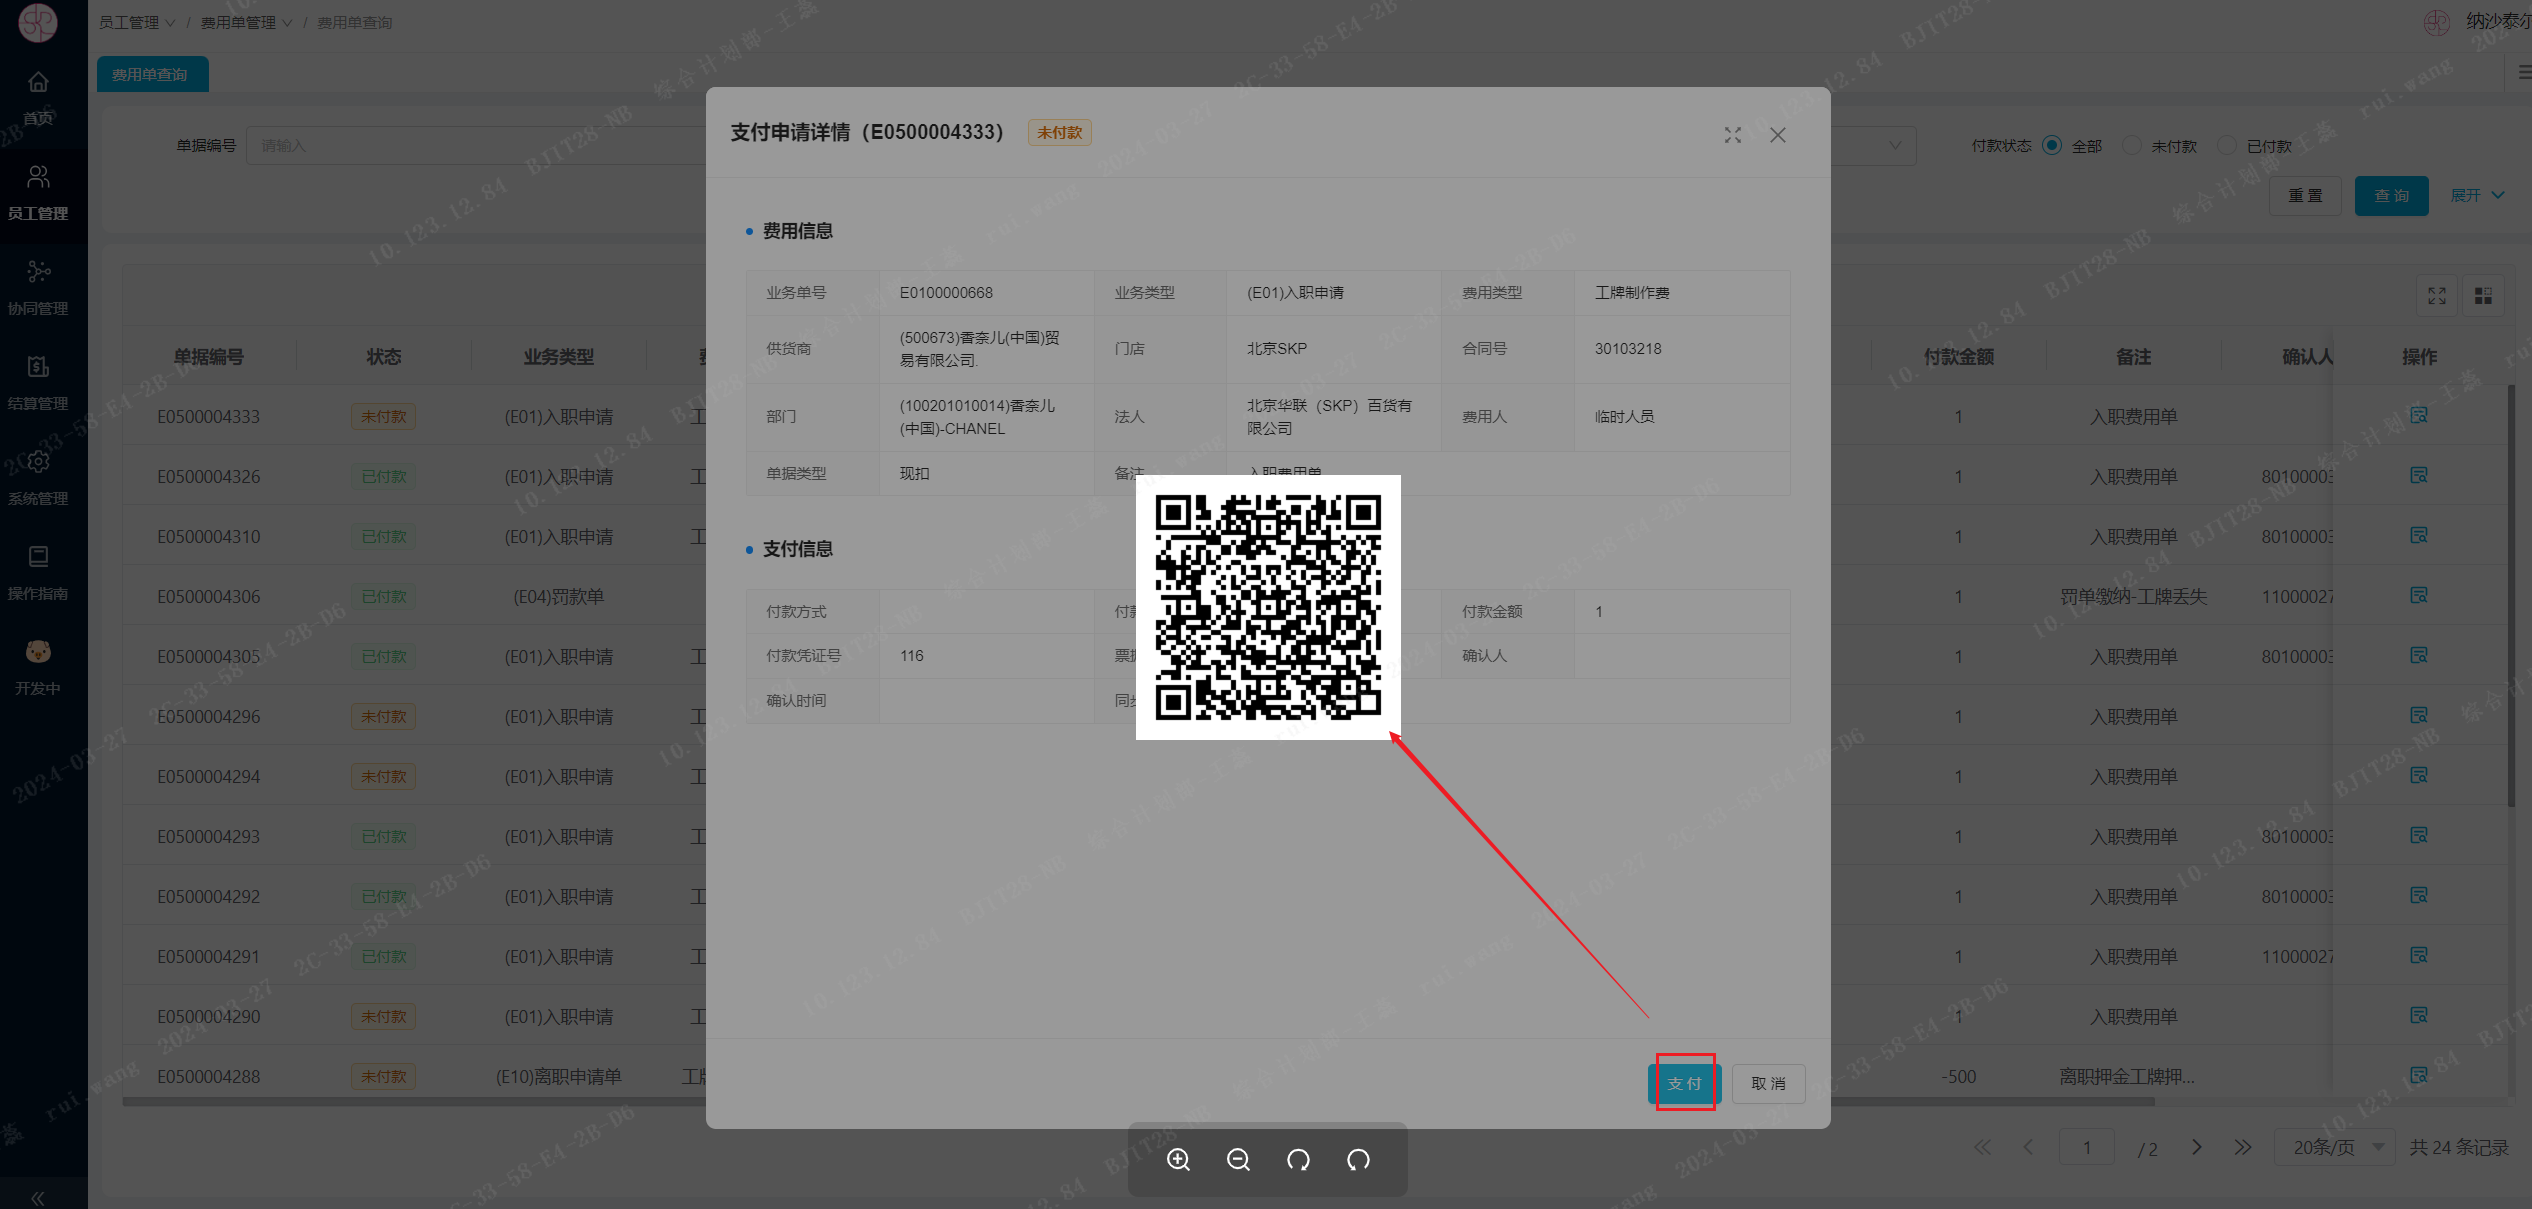Click business number E0100000668 in dialog
The image size is (2532, 1209).
946,293
